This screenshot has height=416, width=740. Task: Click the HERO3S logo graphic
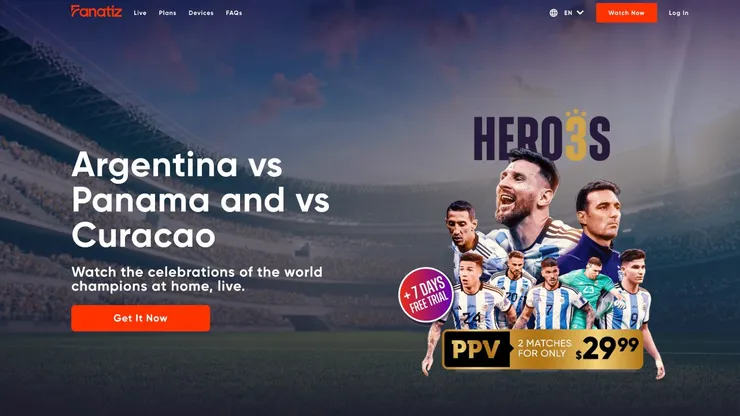pyautogui.click(x=542, y=137)
